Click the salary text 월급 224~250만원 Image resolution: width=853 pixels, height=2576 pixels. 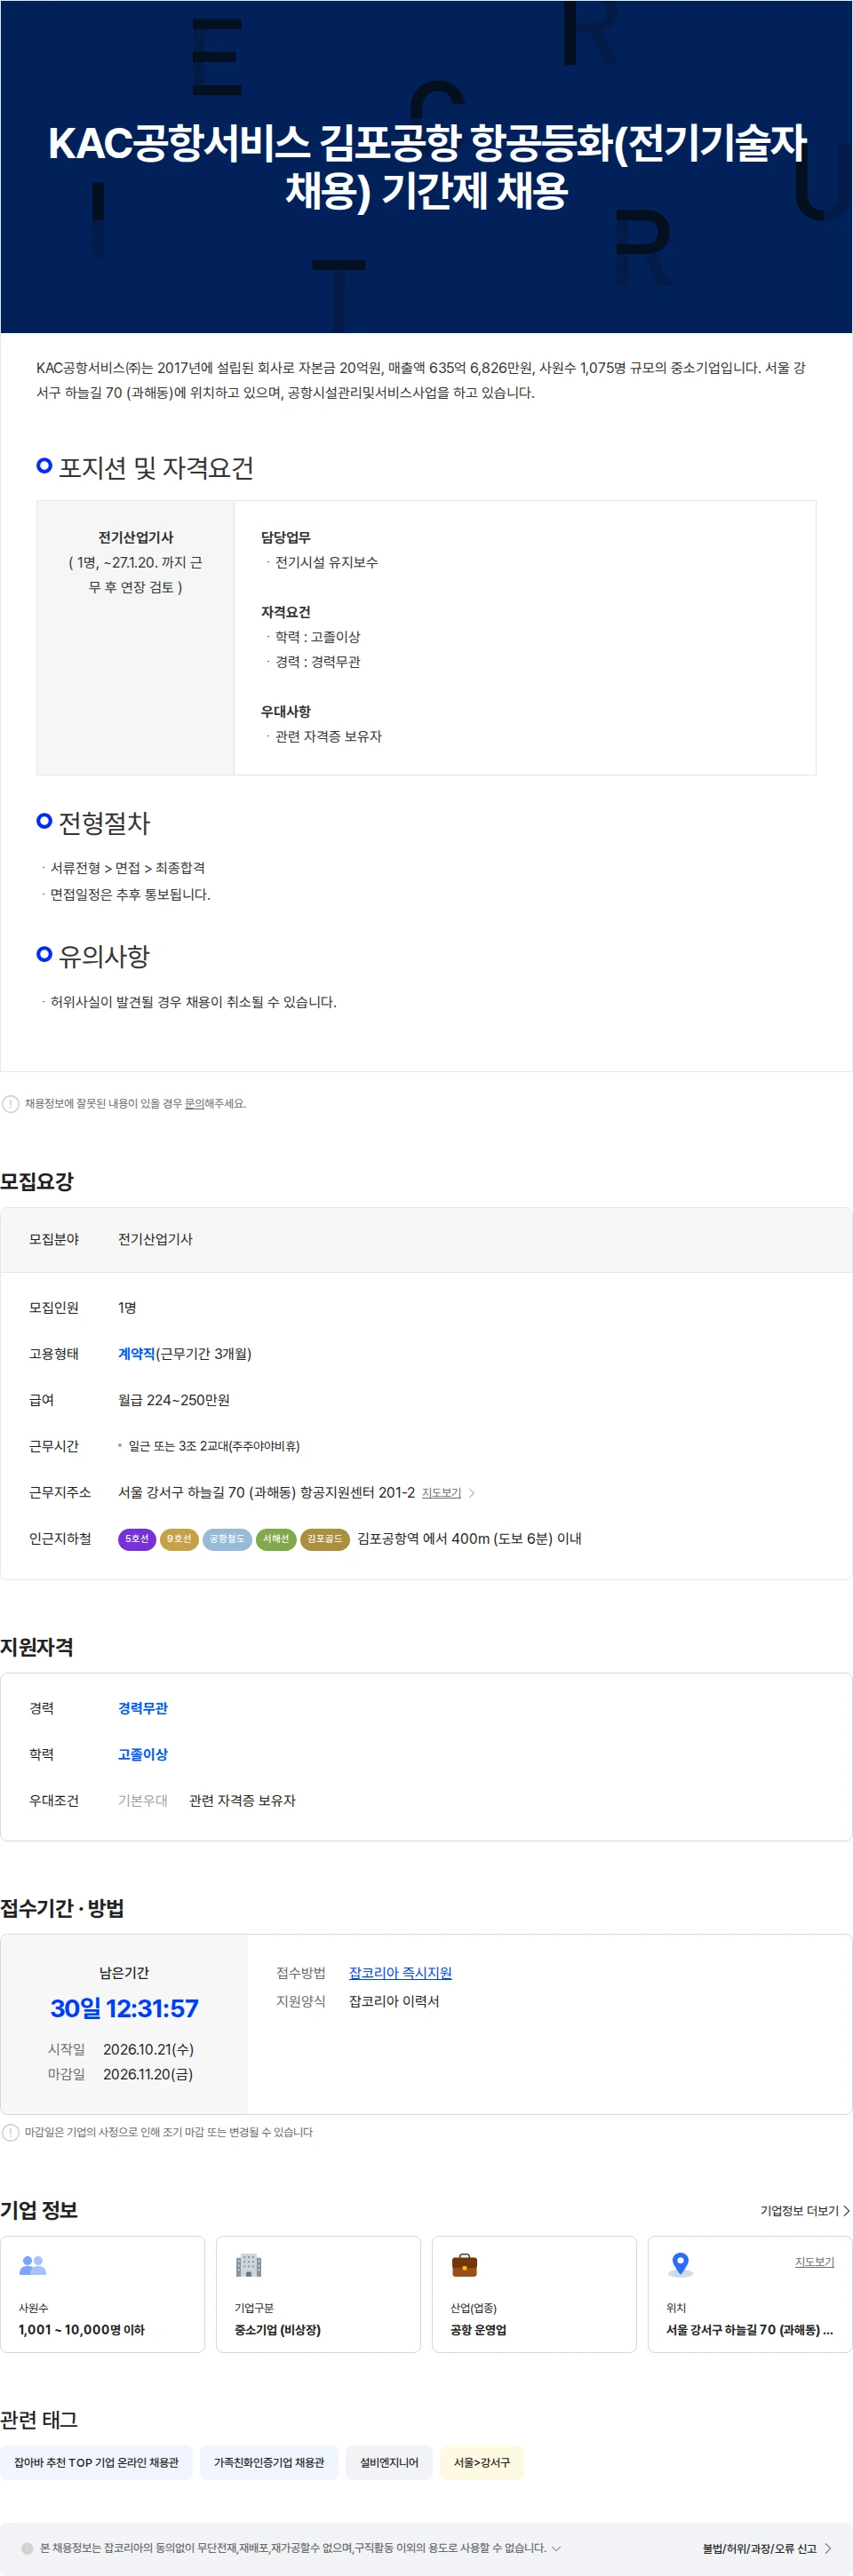click(x=174, y=1399)
